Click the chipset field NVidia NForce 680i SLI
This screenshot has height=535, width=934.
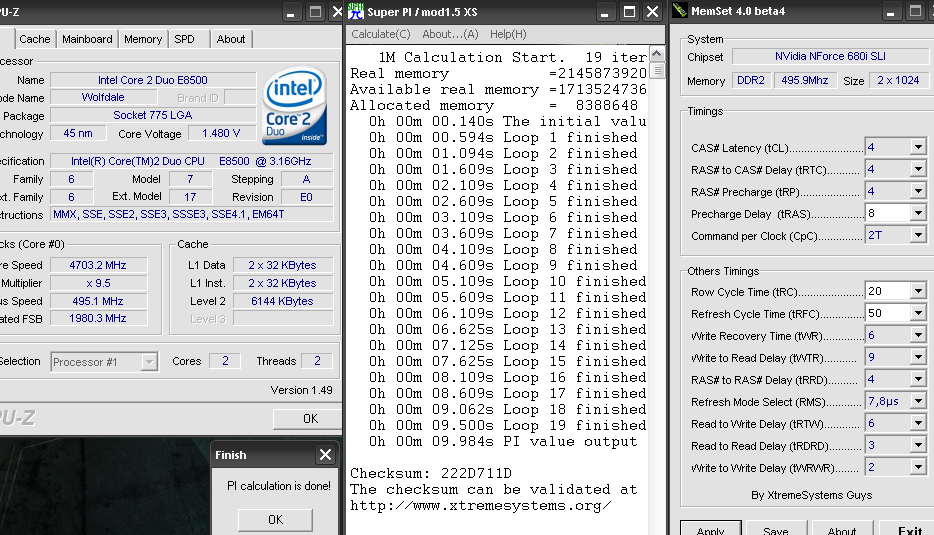point(830,56)
